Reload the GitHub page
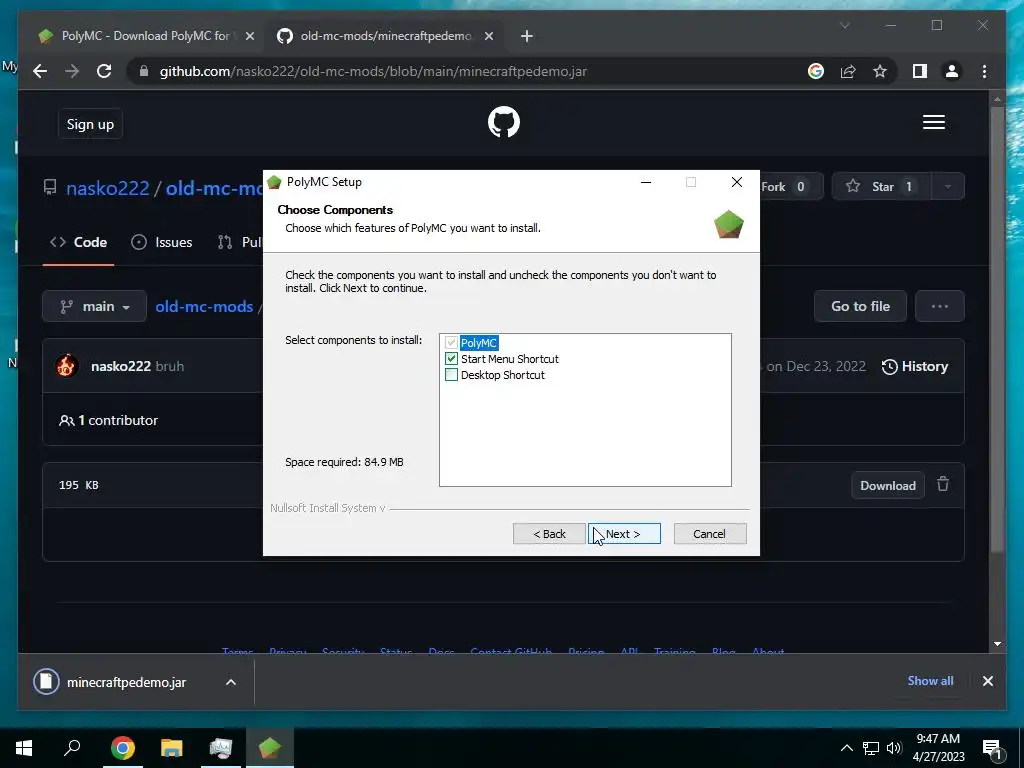Viewport: 1024px width, 768px height. [x=104, y=71]
